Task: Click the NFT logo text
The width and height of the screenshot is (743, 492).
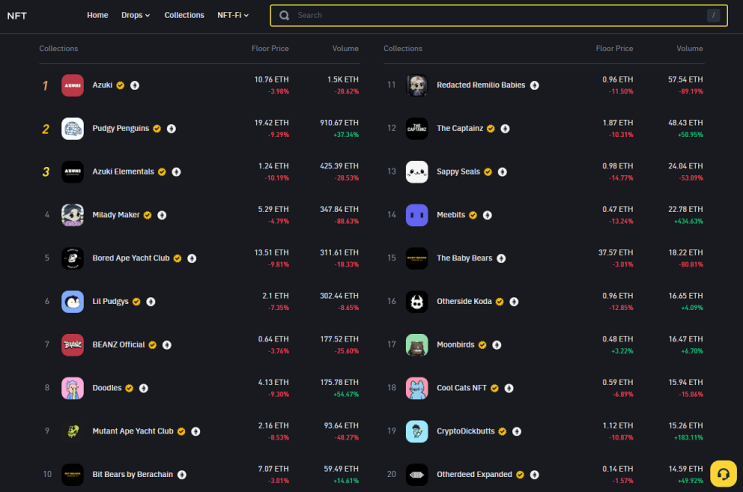Action: 17,16
